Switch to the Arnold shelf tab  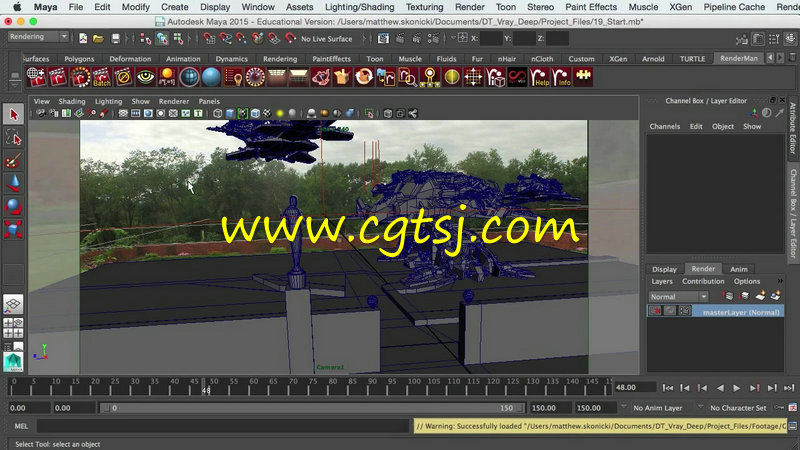point(653,59)
